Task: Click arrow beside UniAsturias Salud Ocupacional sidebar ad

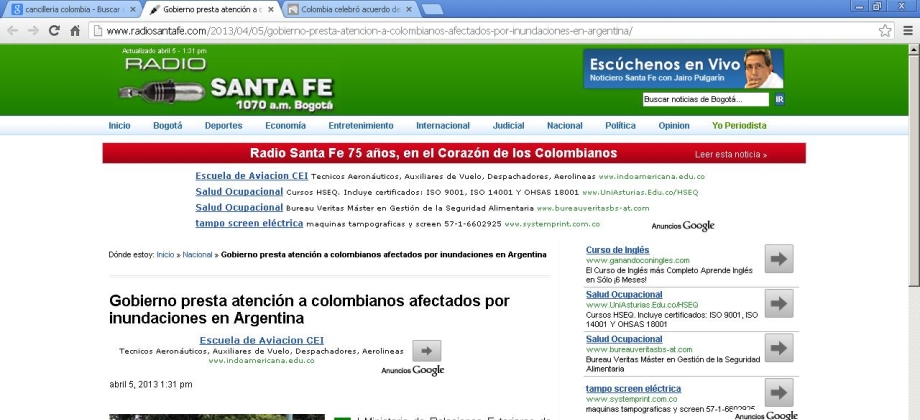Action: coord(779,303)
